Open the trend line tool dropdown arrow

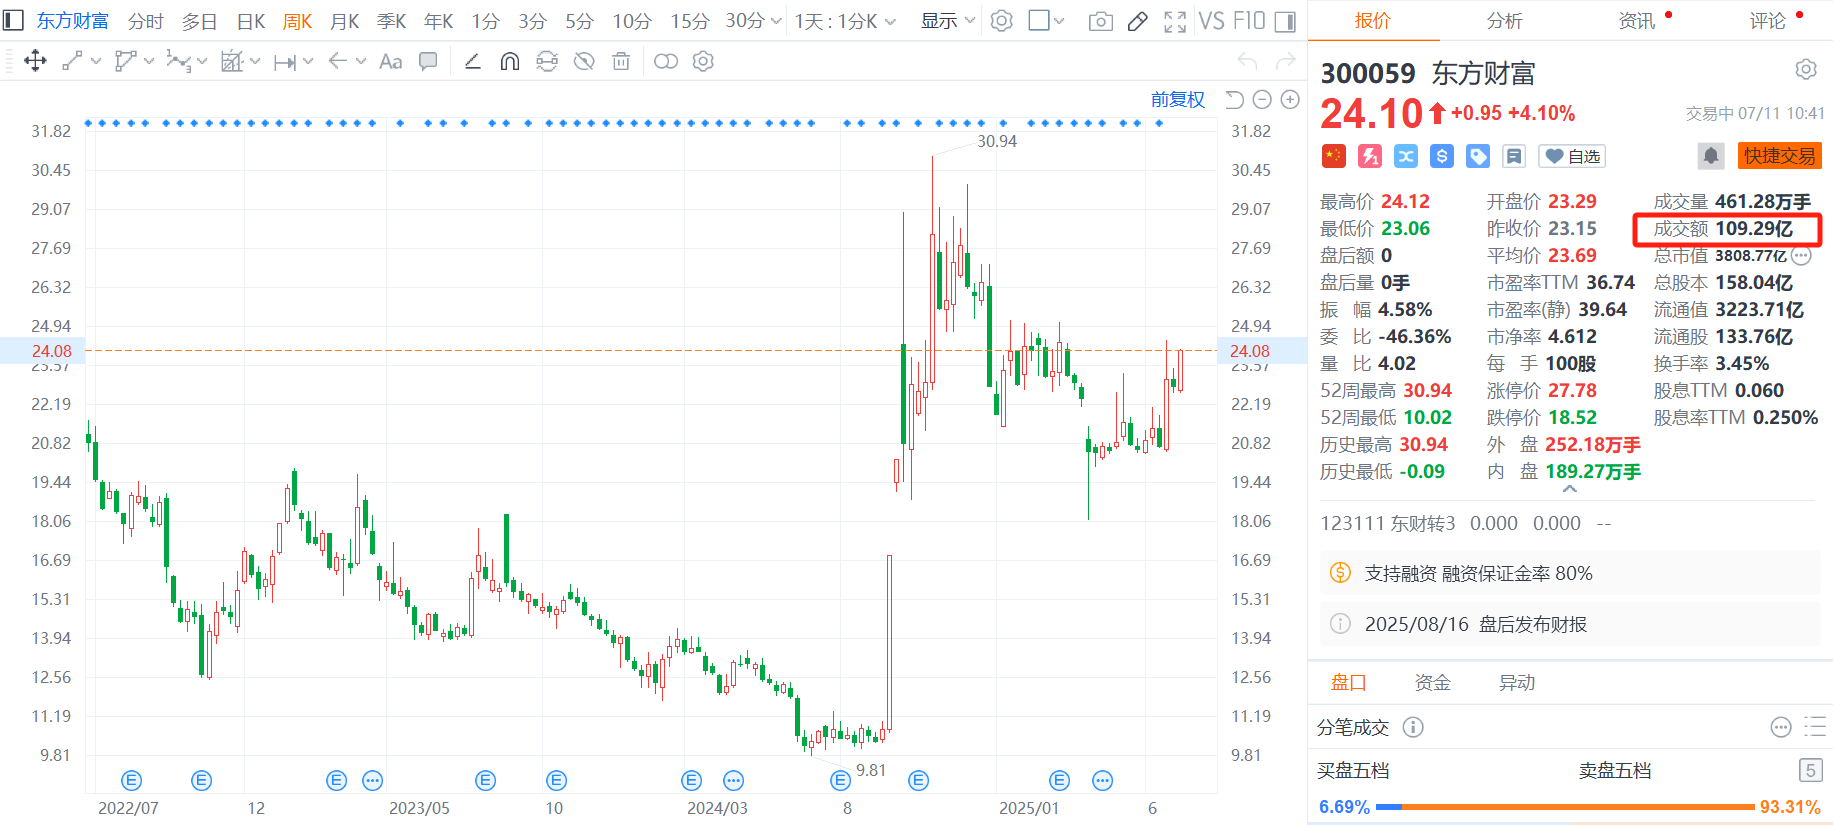[96, 62]
